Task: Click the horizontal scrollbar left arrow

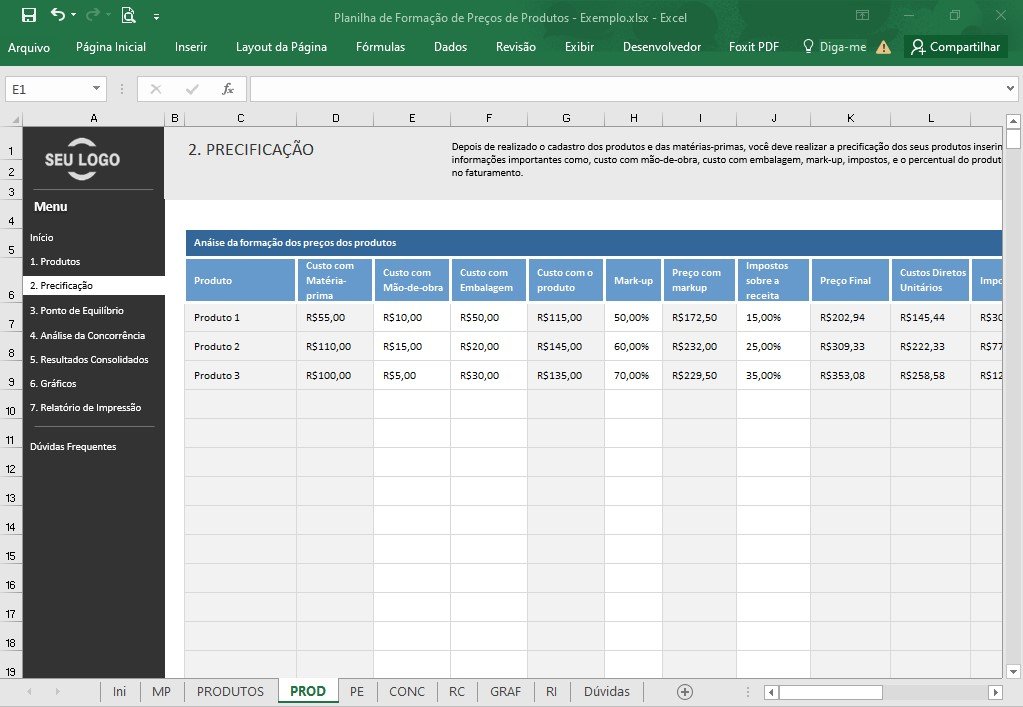Action: point(772,692)
